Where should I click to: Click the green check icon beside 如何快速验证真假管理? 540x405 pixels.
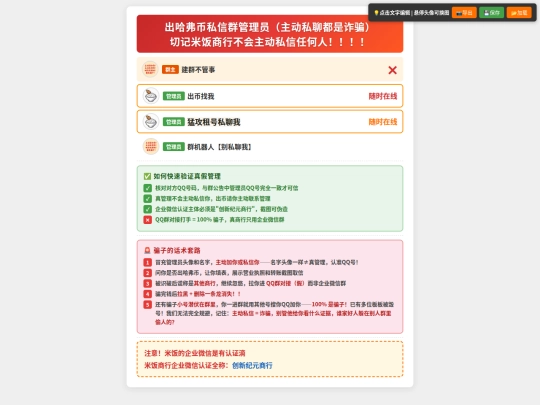point(147,176)
